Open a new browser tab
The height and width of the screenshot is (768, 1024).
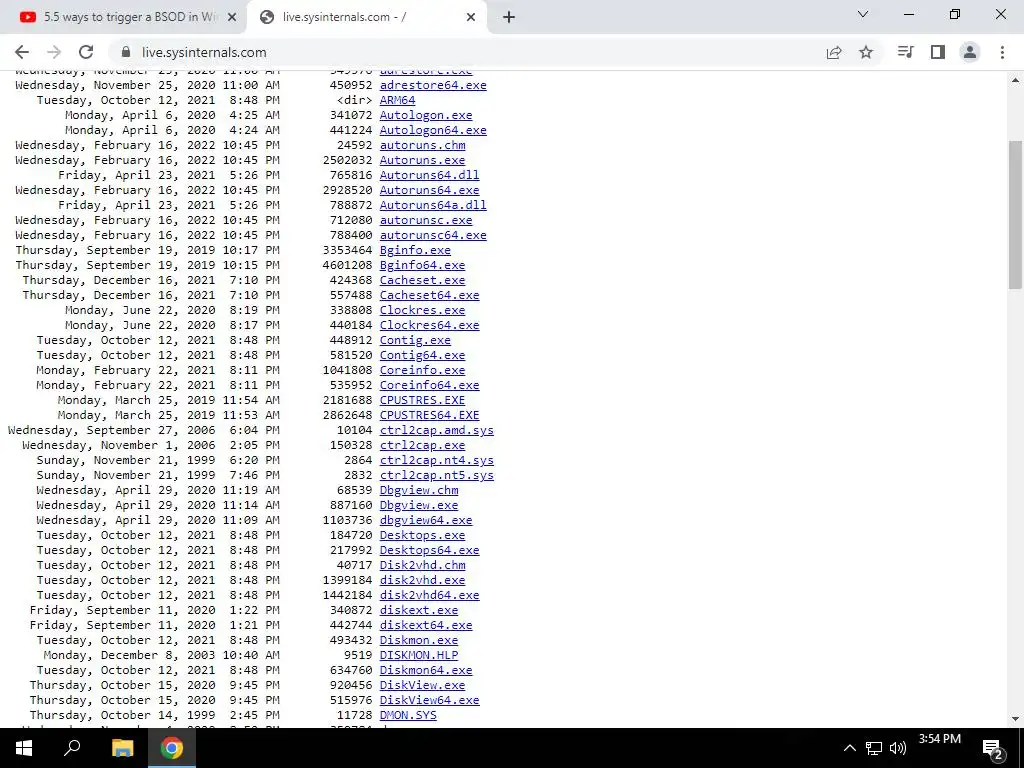(509, 18)
